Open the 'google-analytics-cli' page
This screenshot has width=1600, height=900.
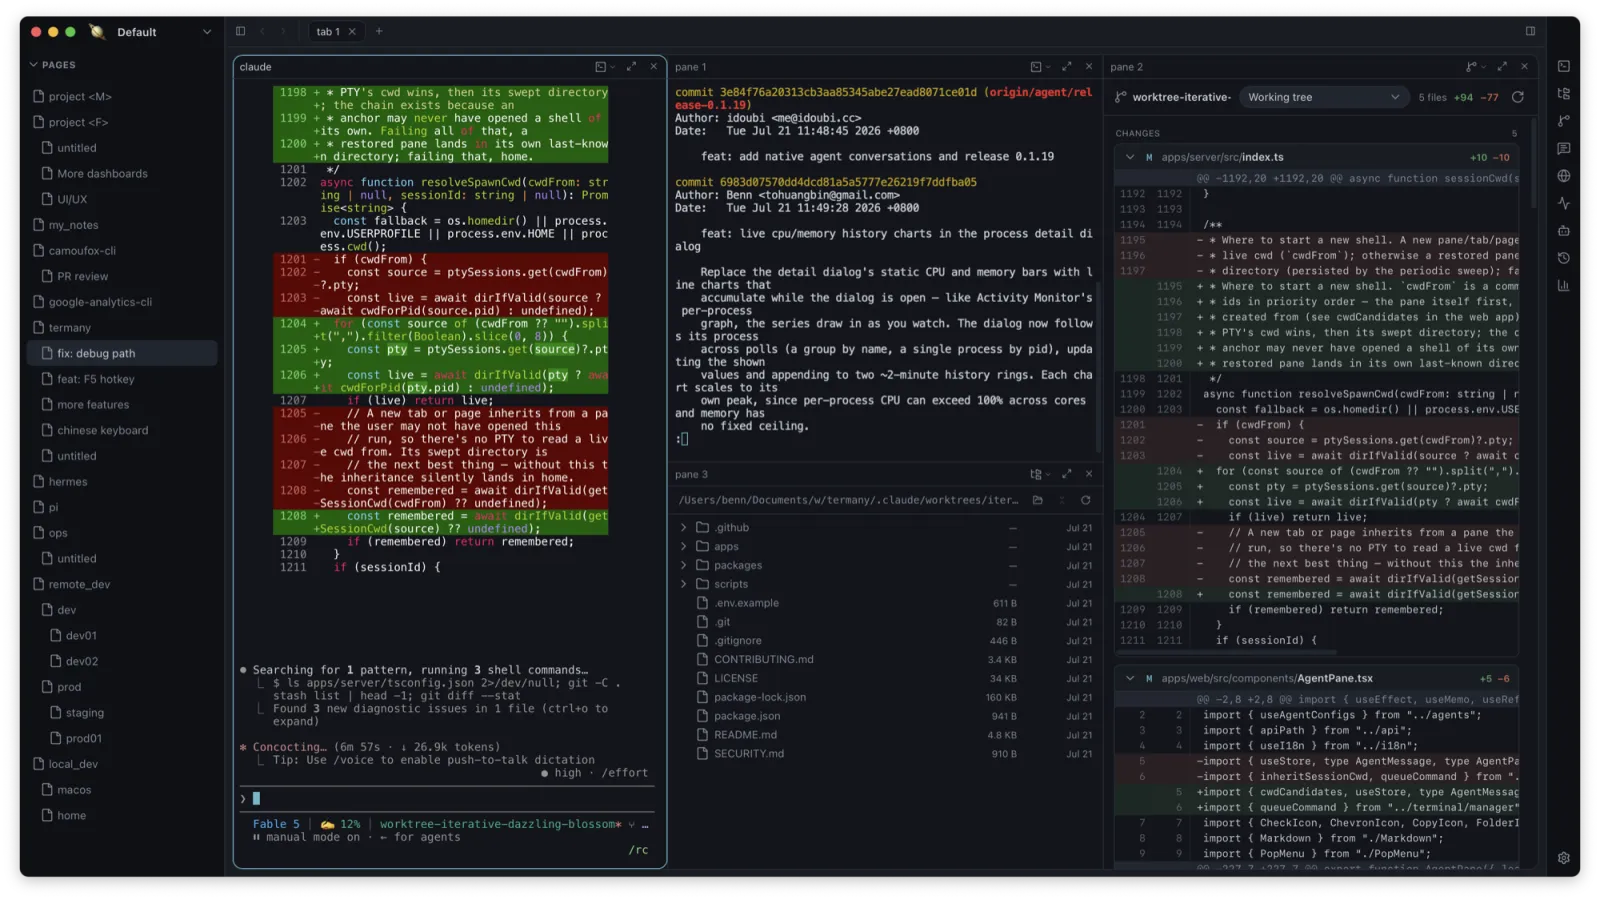pyautogui.click(x=121, y=301)
